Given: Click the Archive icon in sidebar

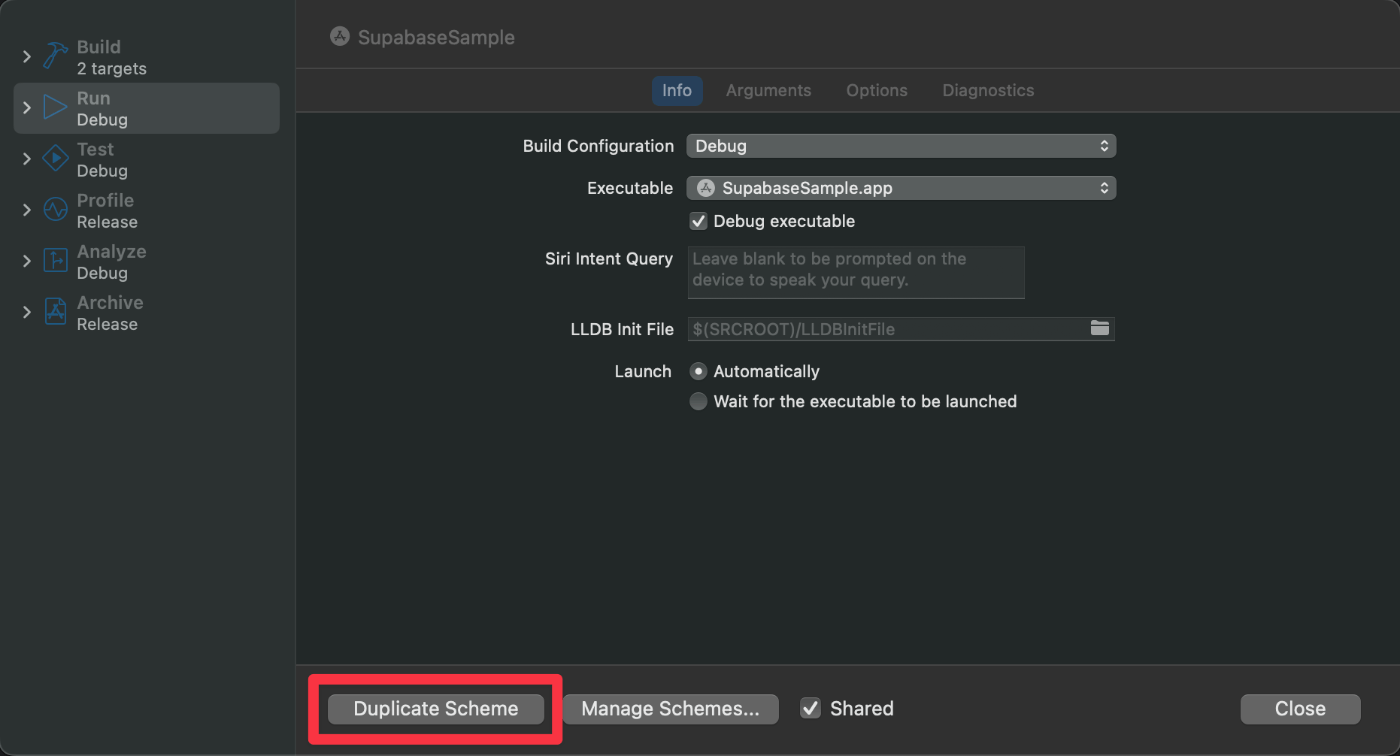Looking at the screenshot, I should click(55, 312).
